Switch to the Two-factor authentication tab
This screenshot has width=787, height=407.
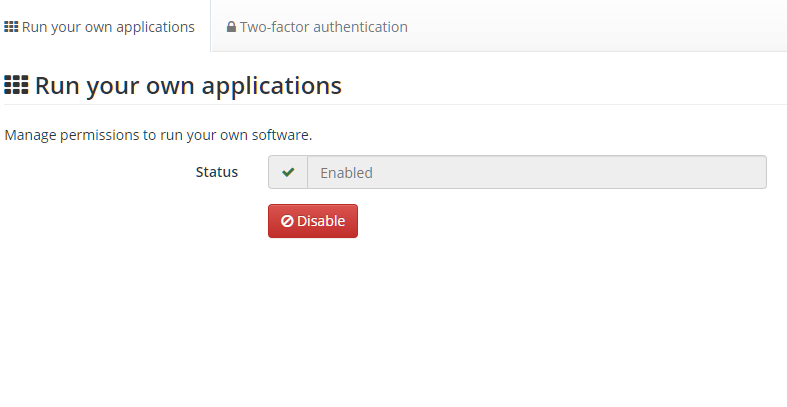(x=317, y=27)
